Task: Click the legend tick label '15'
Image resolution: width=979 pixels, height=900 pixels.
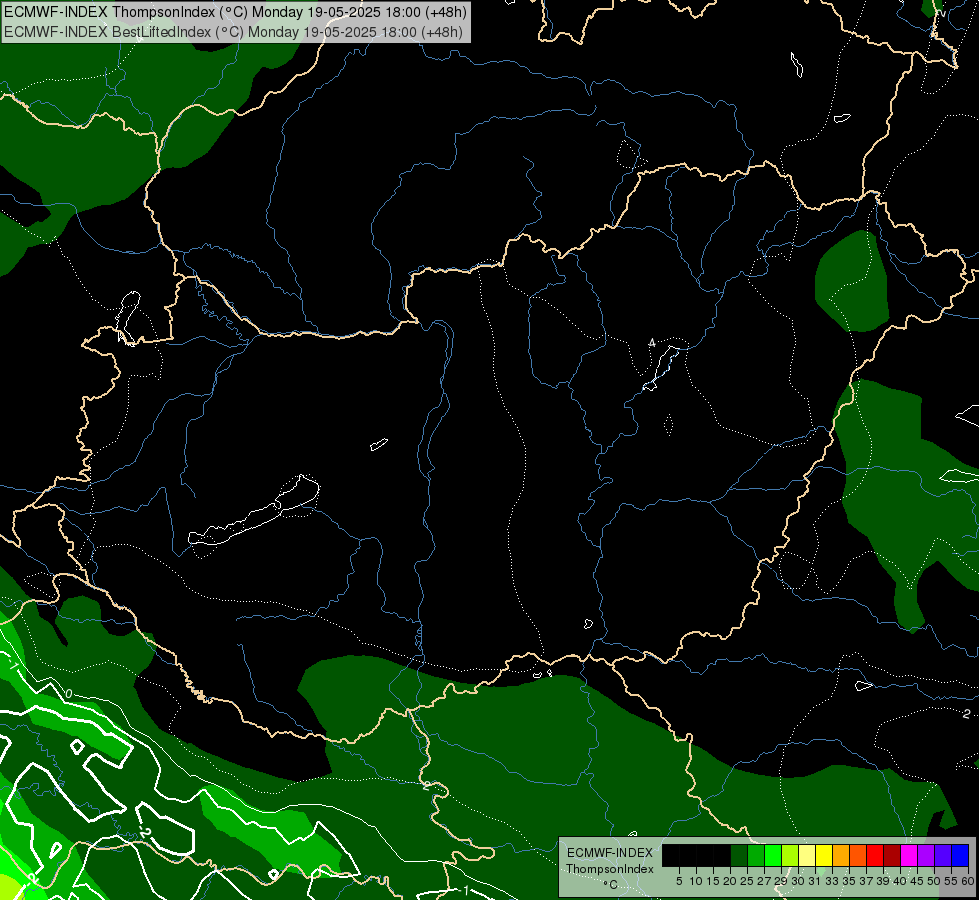Action: click(x=713, y=881)
